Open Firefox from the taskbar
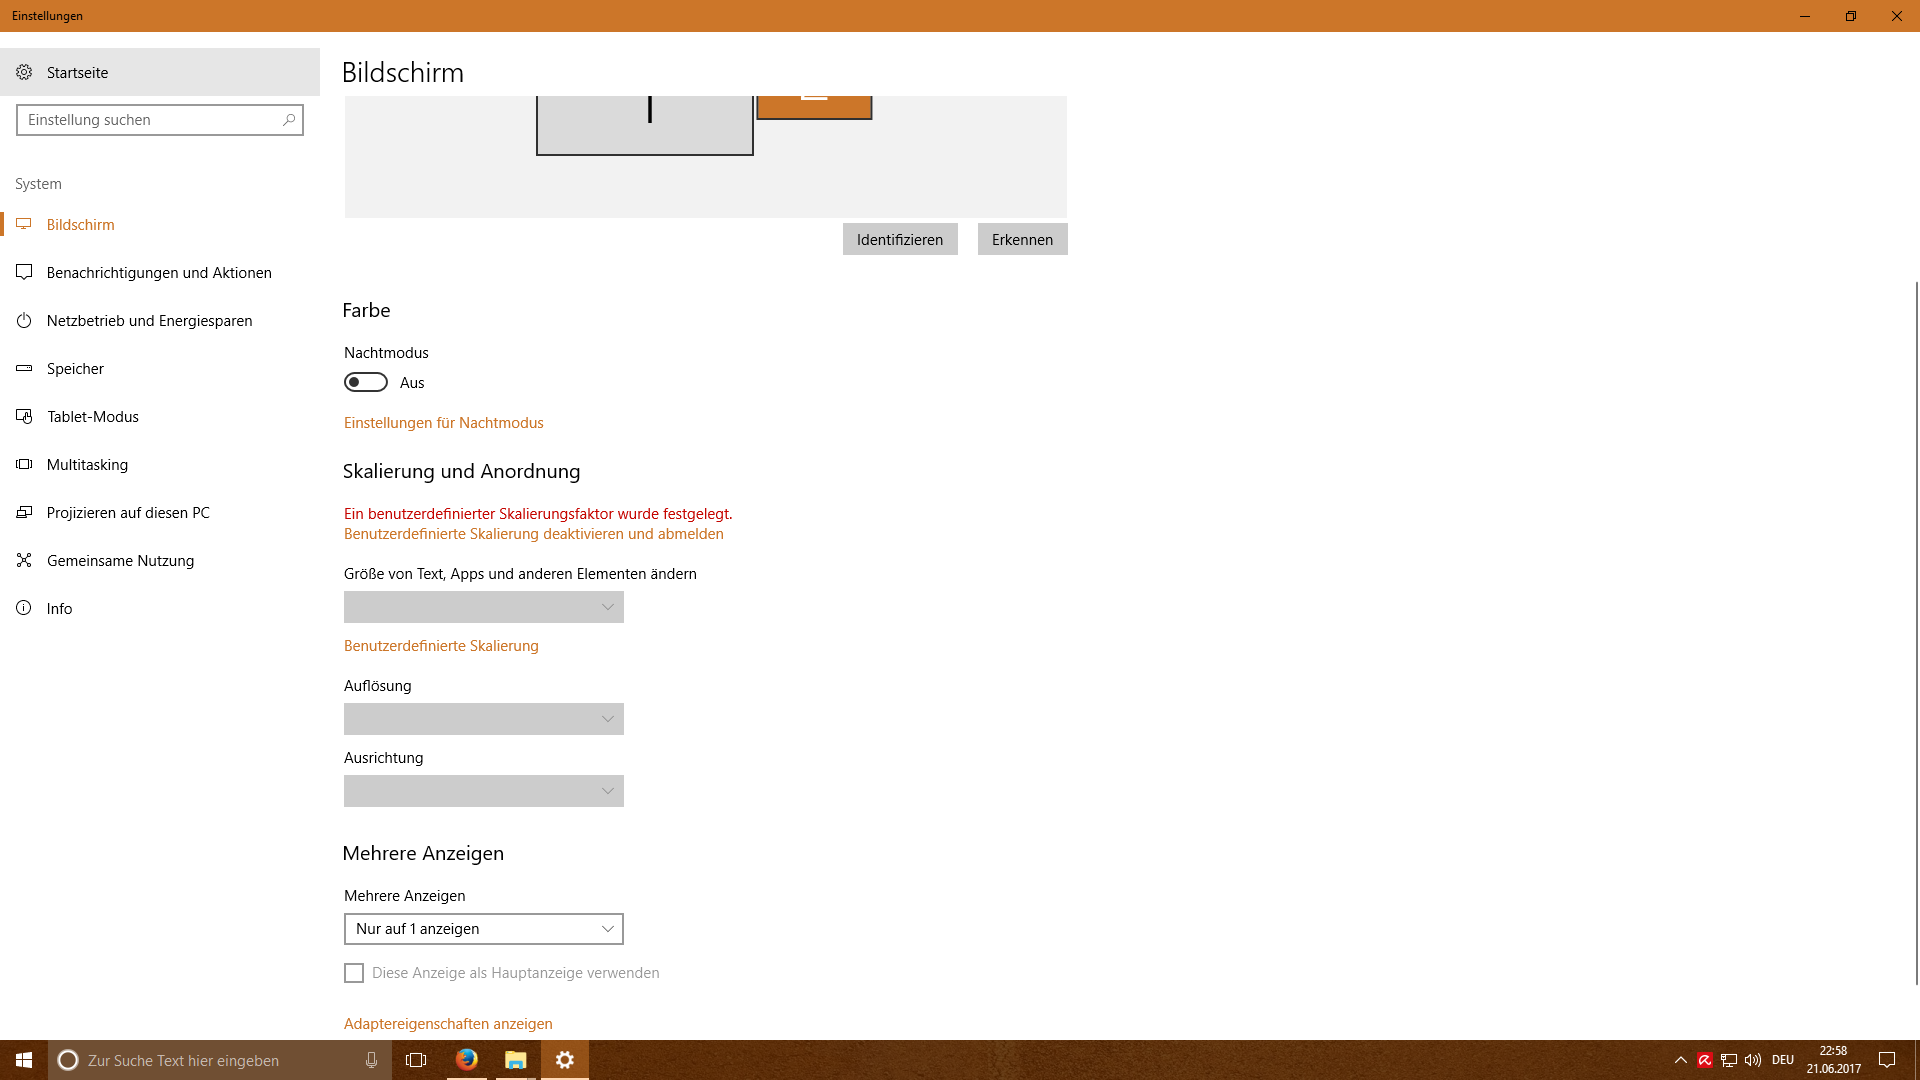 pyautogui.click(x=466, y=1060)
